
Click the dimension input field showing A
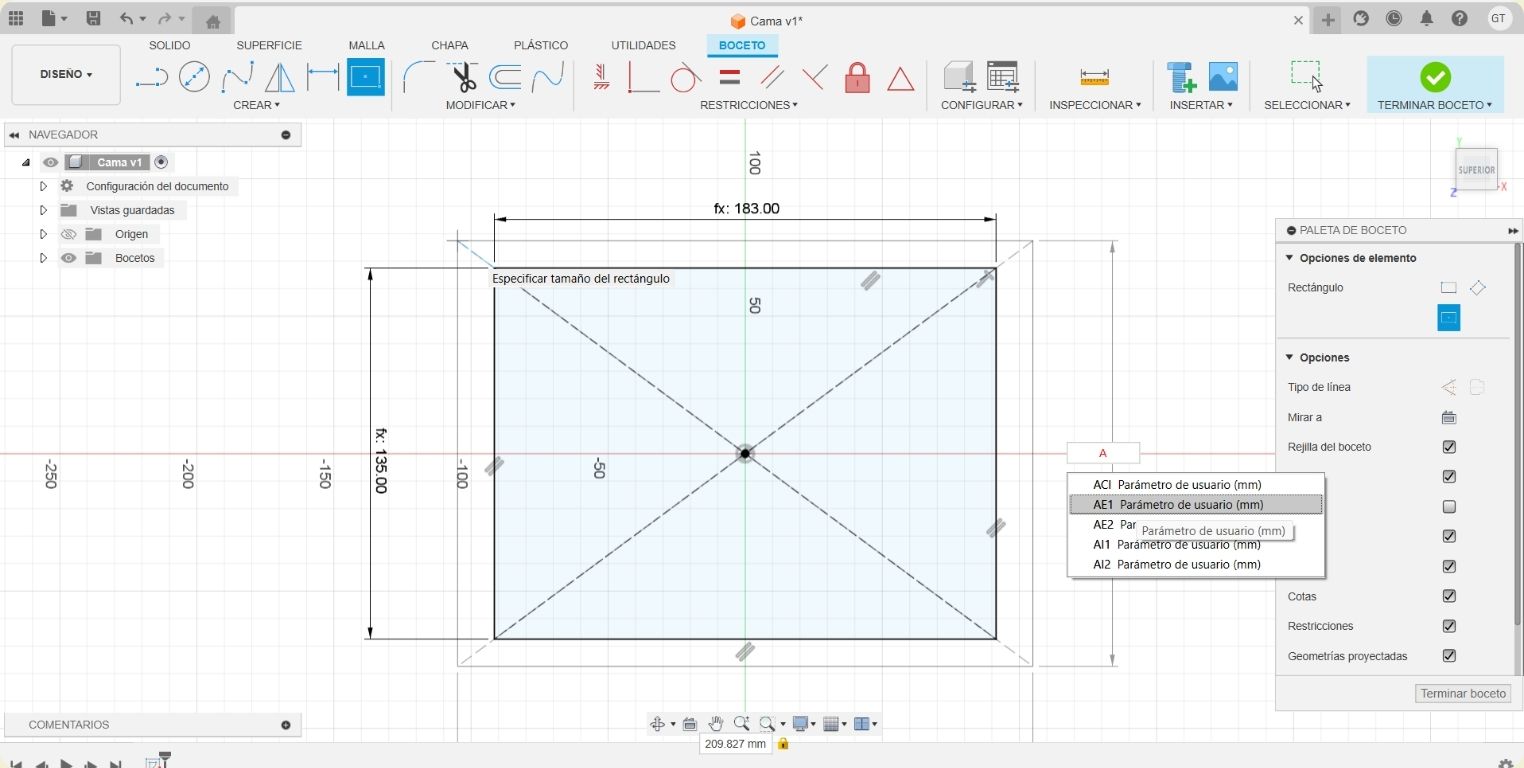[x=1103, y=453]
